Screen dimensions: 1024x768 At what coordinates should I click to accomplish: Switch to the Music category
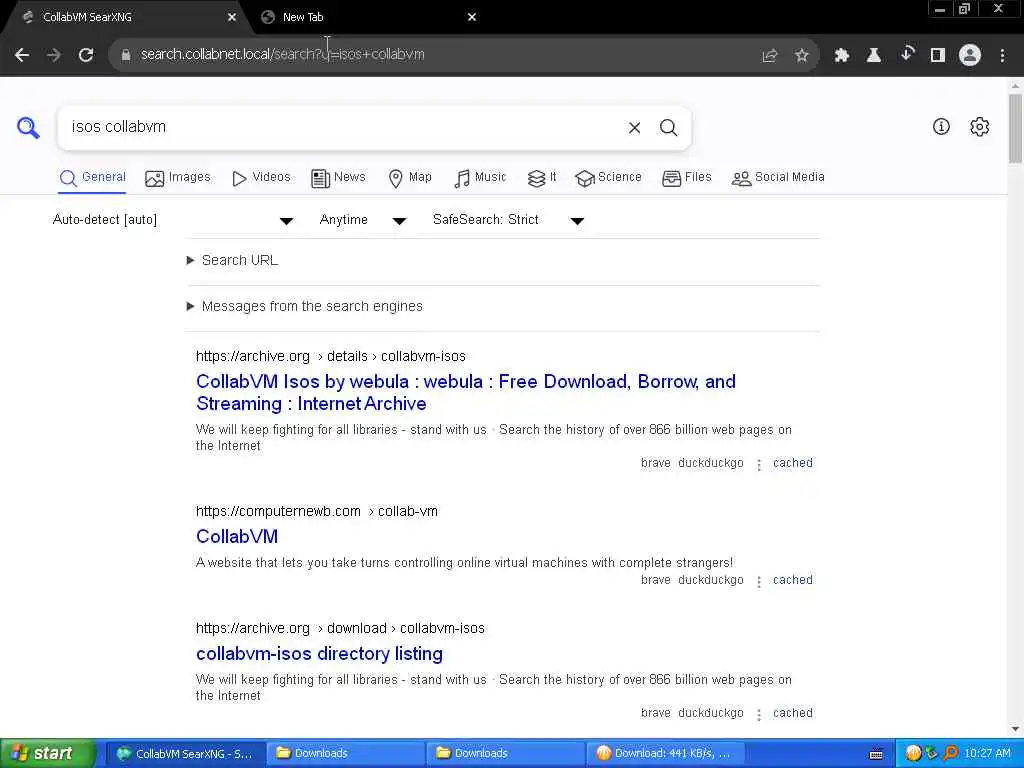480,178
